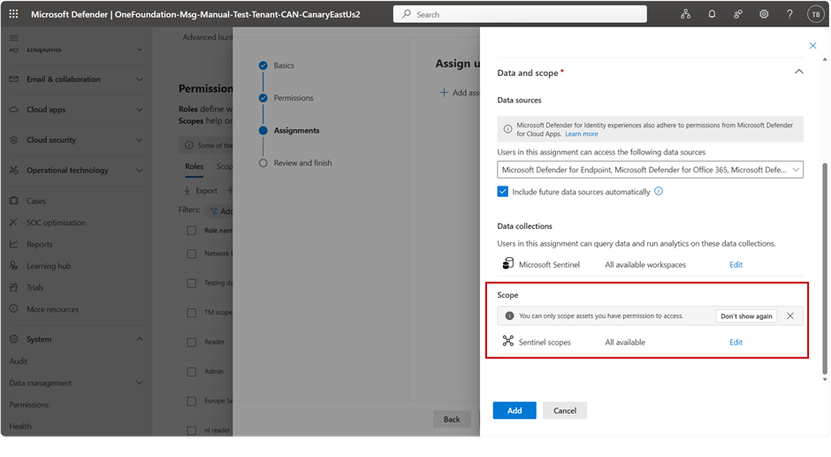The height and width of the screenshot is (457, 831).
Task: Expand the Endpoints menu chevron
Action: click(139, 49)
